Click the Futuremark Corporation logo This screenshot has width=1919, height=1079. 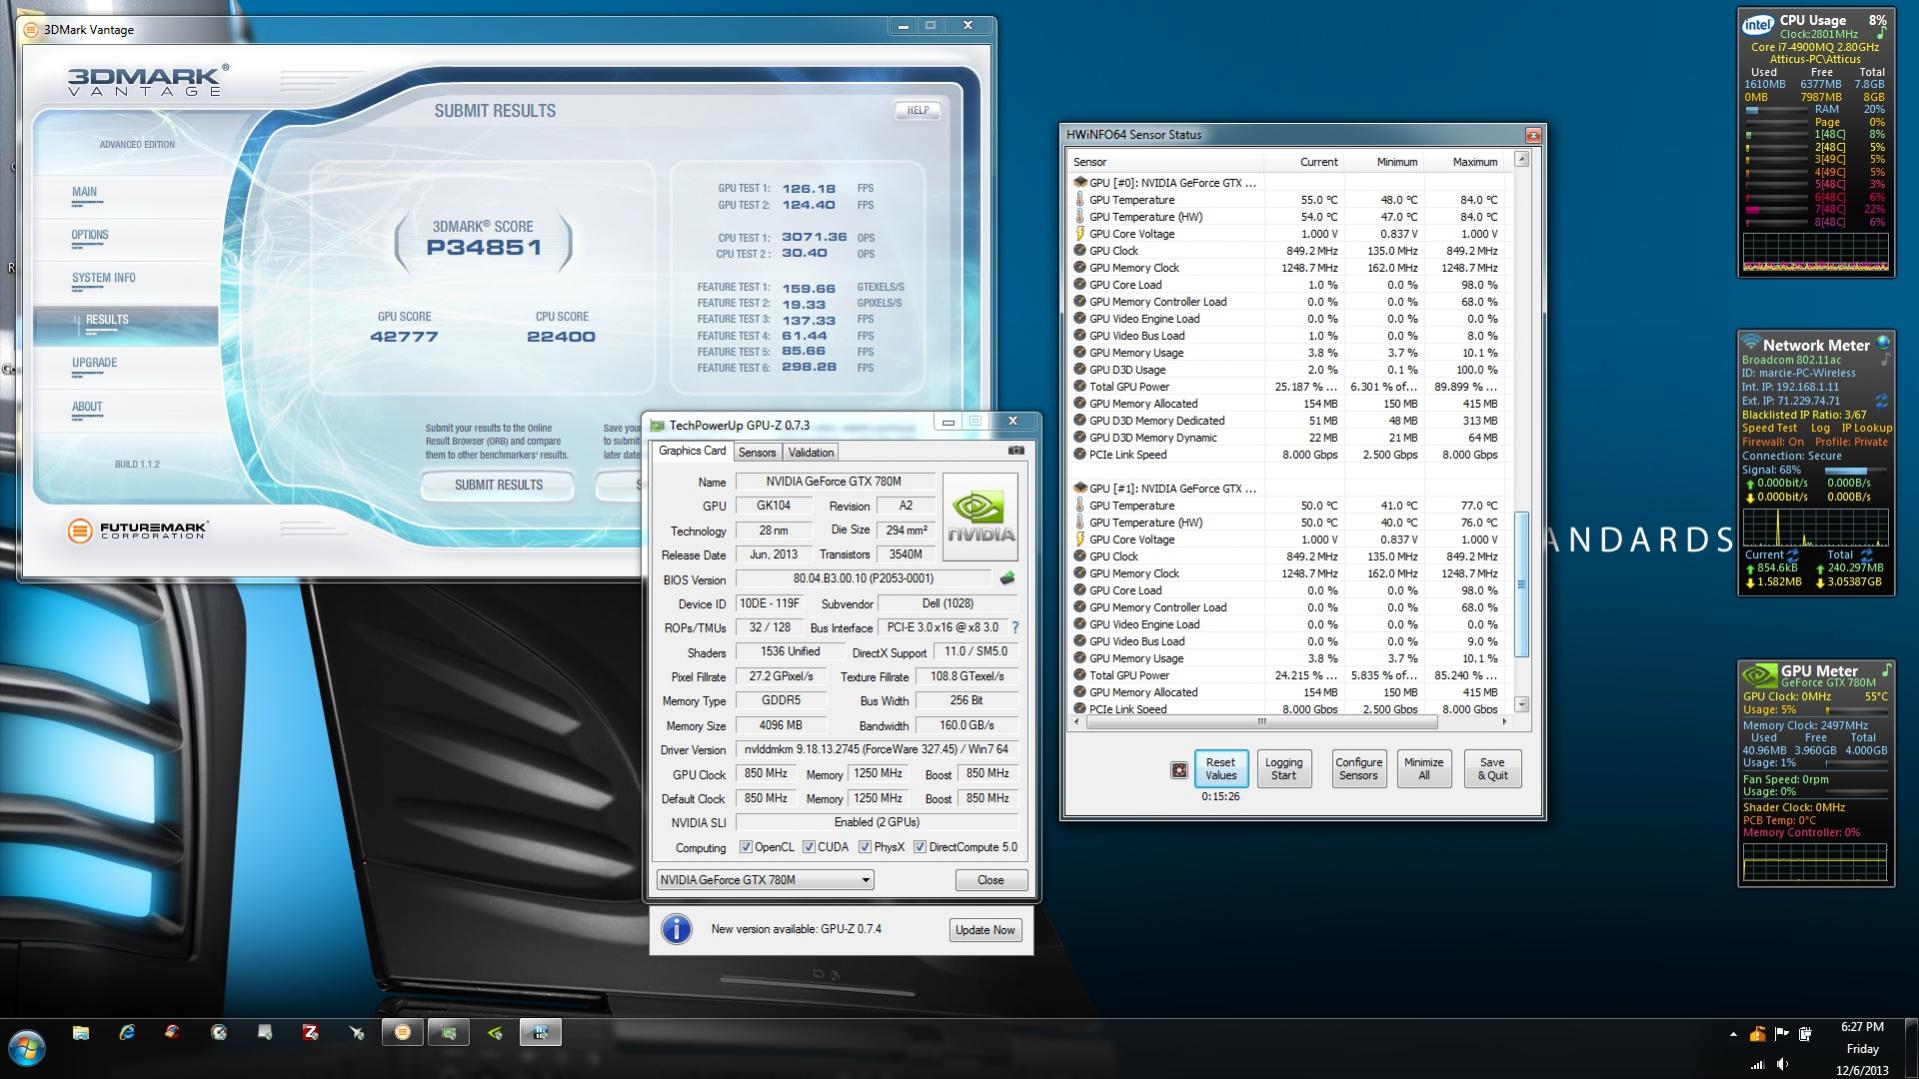click(137, 531)
